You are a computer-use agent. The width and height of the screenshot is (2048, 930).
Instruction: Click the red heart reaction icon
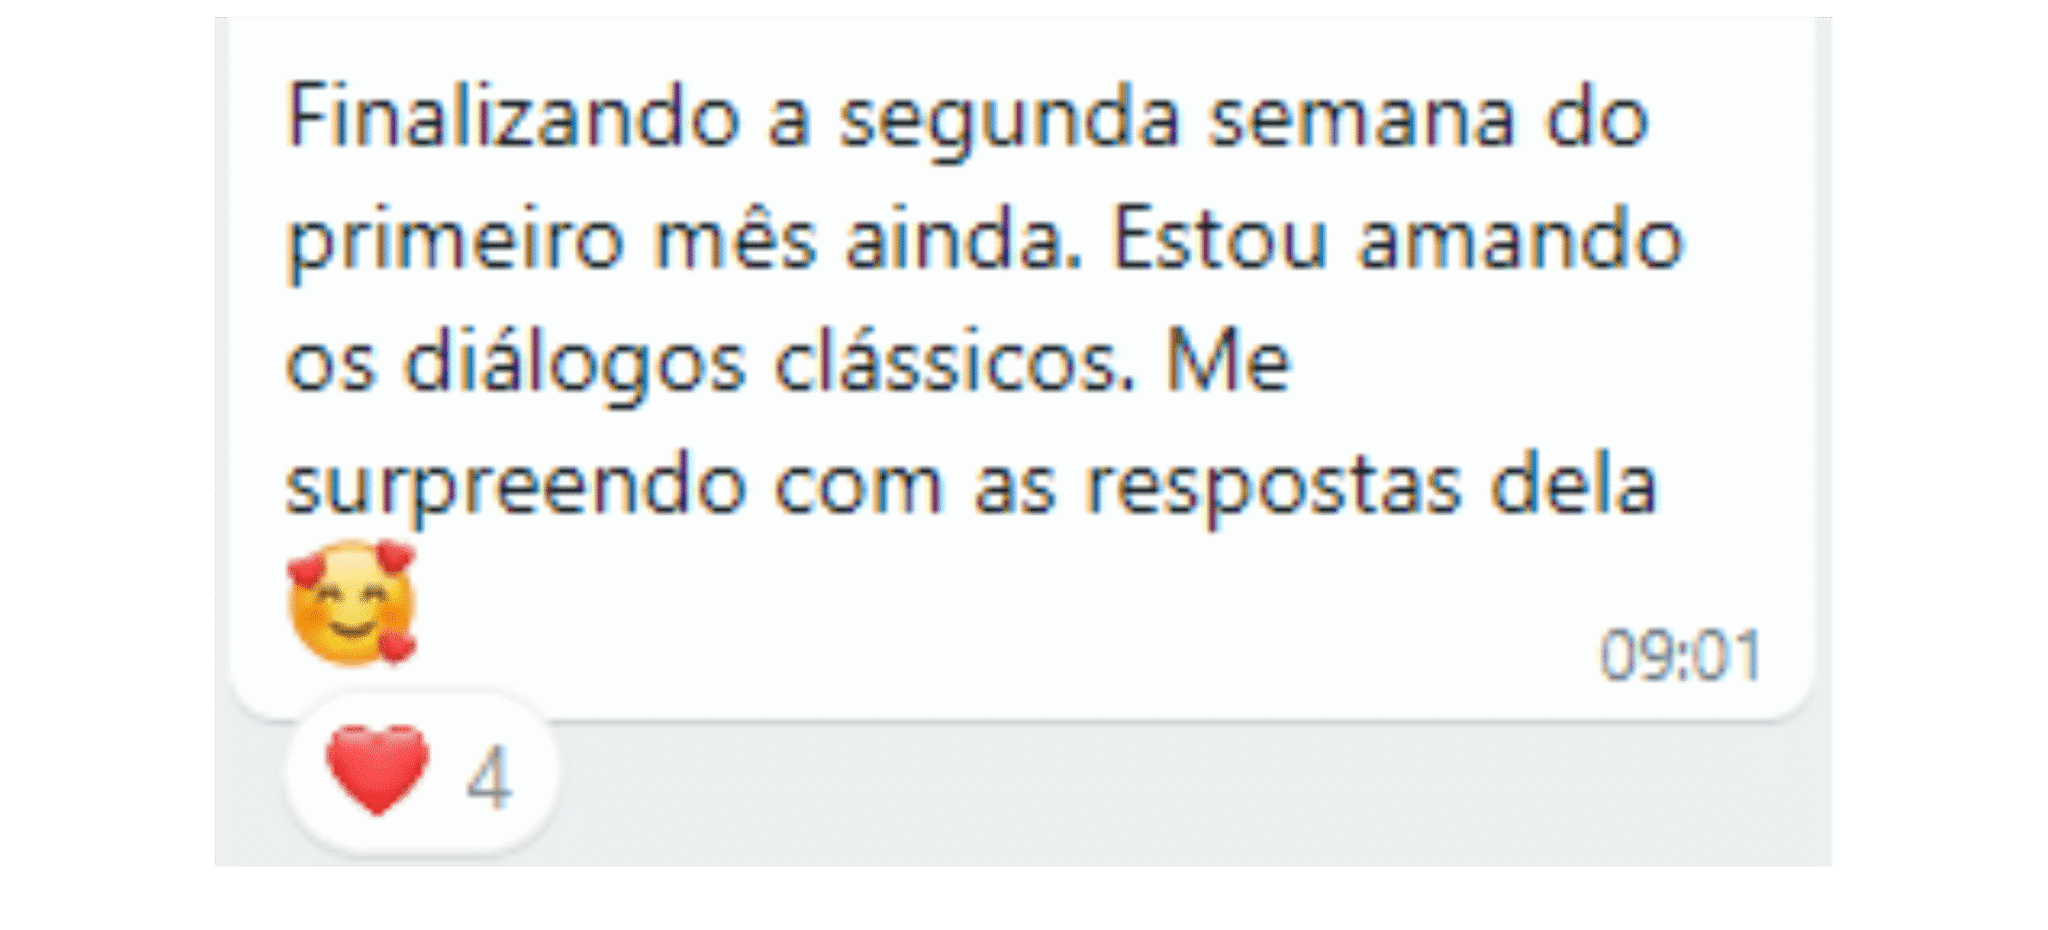click(377, 770)
